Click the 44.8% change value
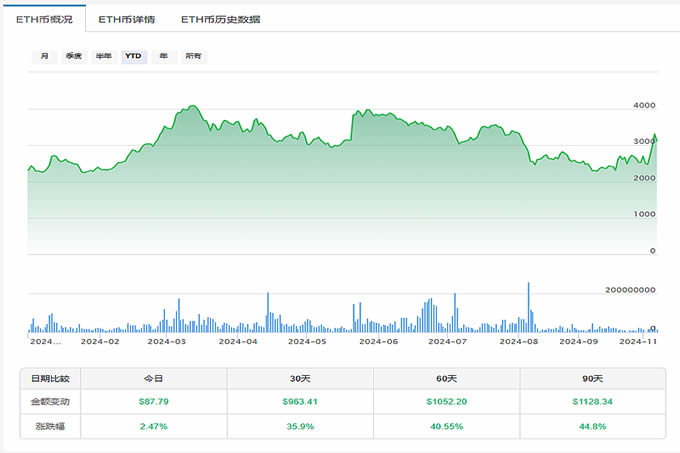The height and width of the screenshot is (453, 680). point(592,426)
